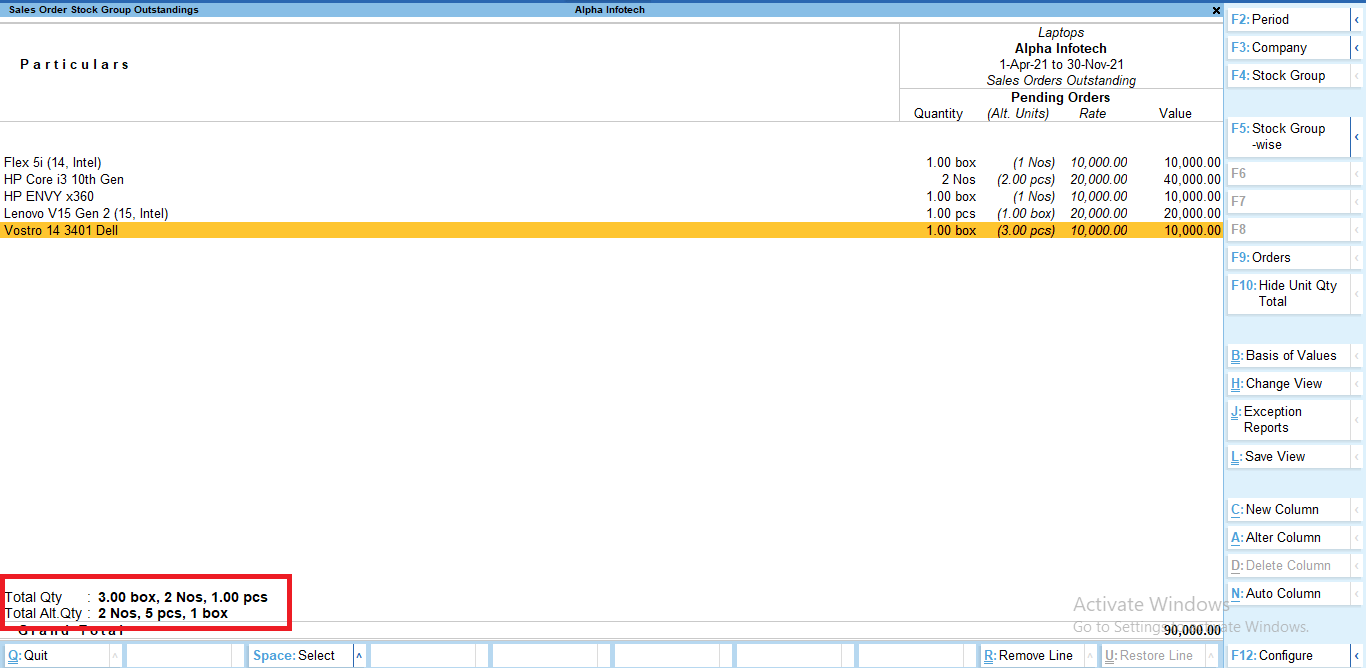Viewport: 1366px width, 668px height.
Task: Expand the chevron next to F12: Configure
Action: click(x=1358, y=655)
